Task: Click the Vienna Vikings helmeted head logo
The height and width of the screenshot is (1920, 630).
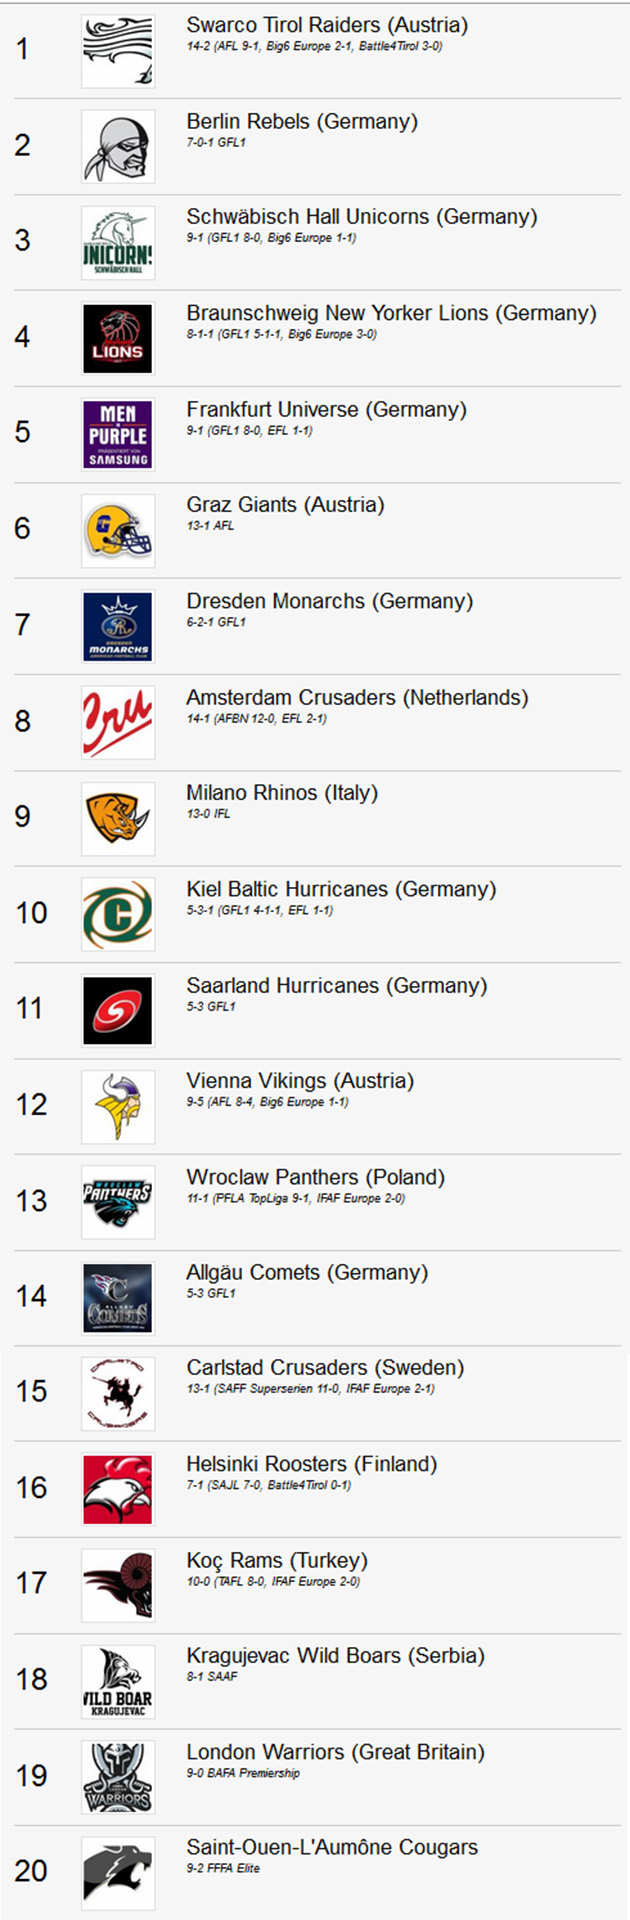Action: [118, 1107]
